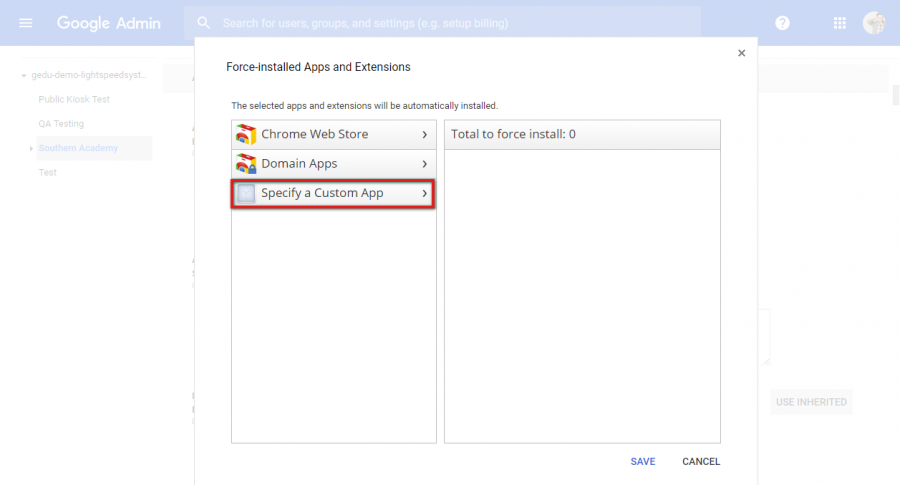Image resolution: width=900 pixels, height=485 pixels.
Task: Open the hamburger main menu
Action: 26,23
